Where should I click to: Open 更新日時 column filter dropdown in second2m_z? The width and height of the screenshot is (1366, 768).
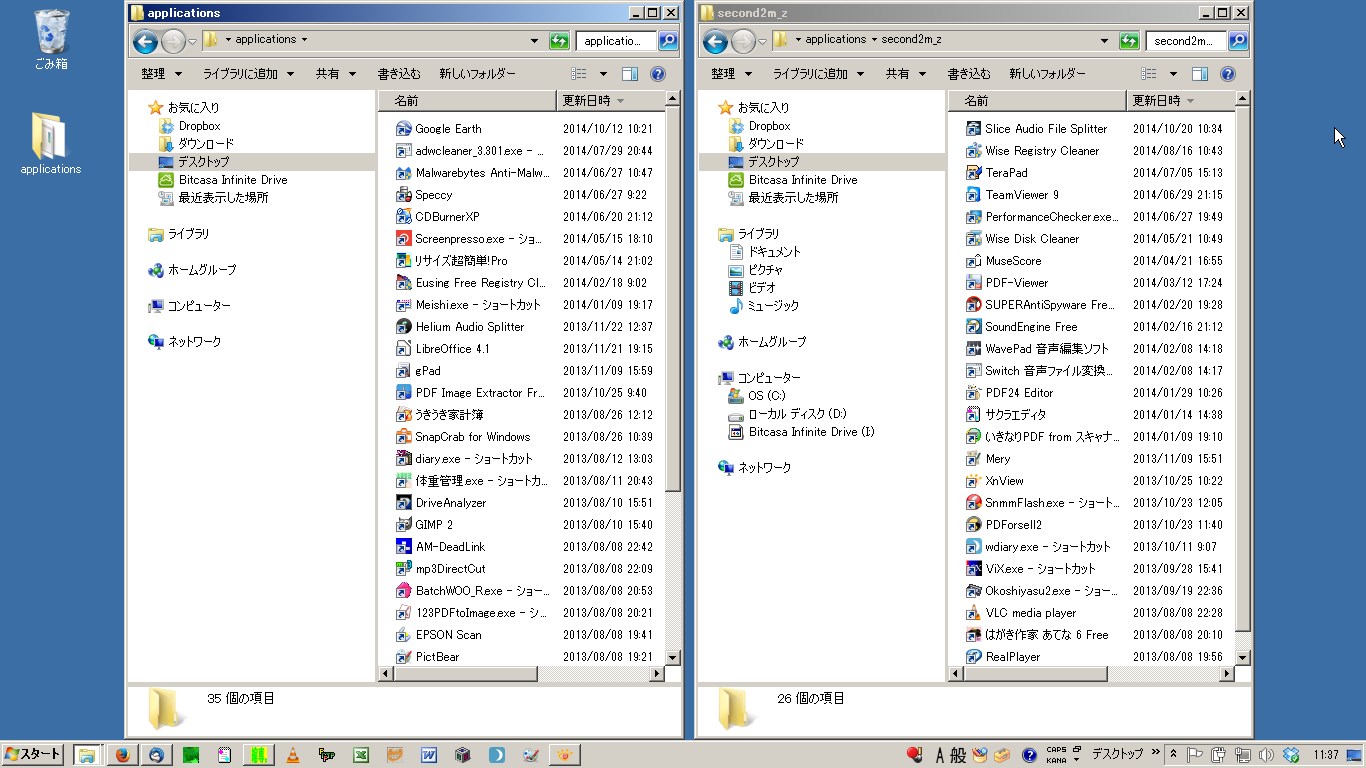pyautogui.click(x=1190, y=101)
